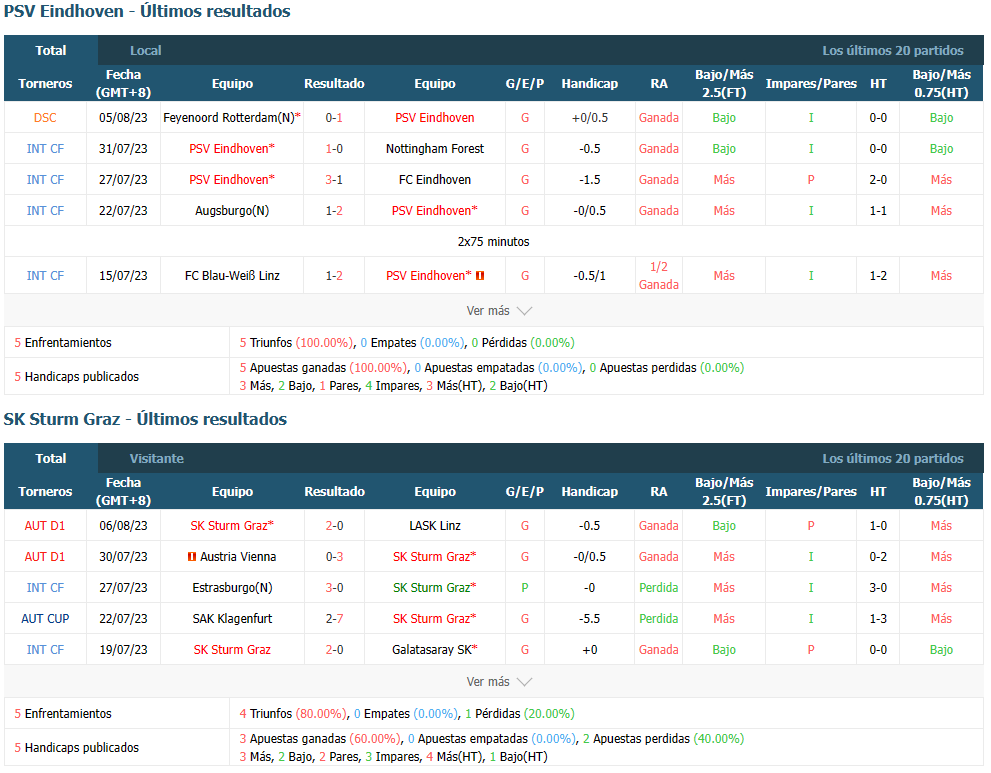Click red card icon next to PSV Eindhoven
The image size is (991, 773).
click(480, 276)
